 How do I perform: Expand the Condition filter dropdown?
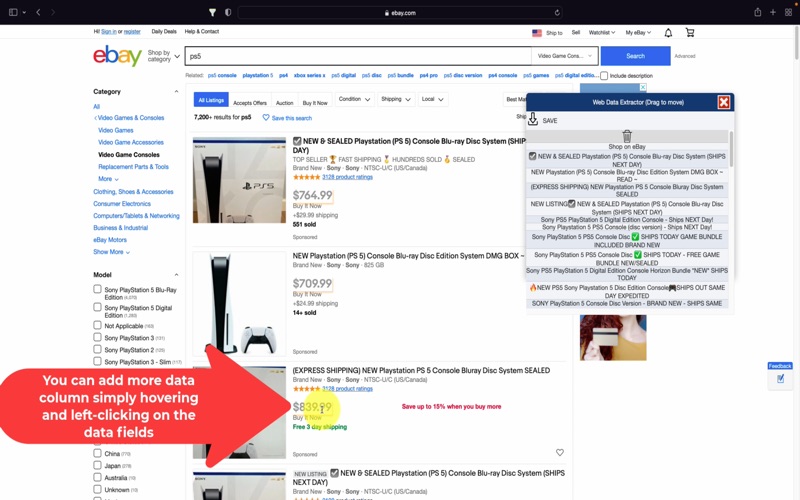[x=354, y=99]
